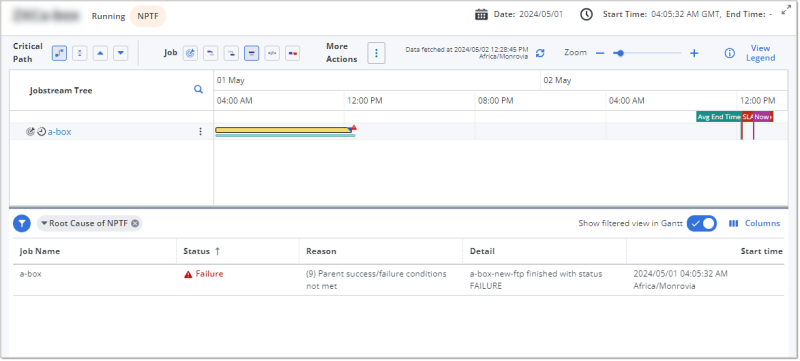Image resolution: width=800 pixels, height=361 pixels.
Task: Click the red-blue job status icon
Action: click(292, 53)
